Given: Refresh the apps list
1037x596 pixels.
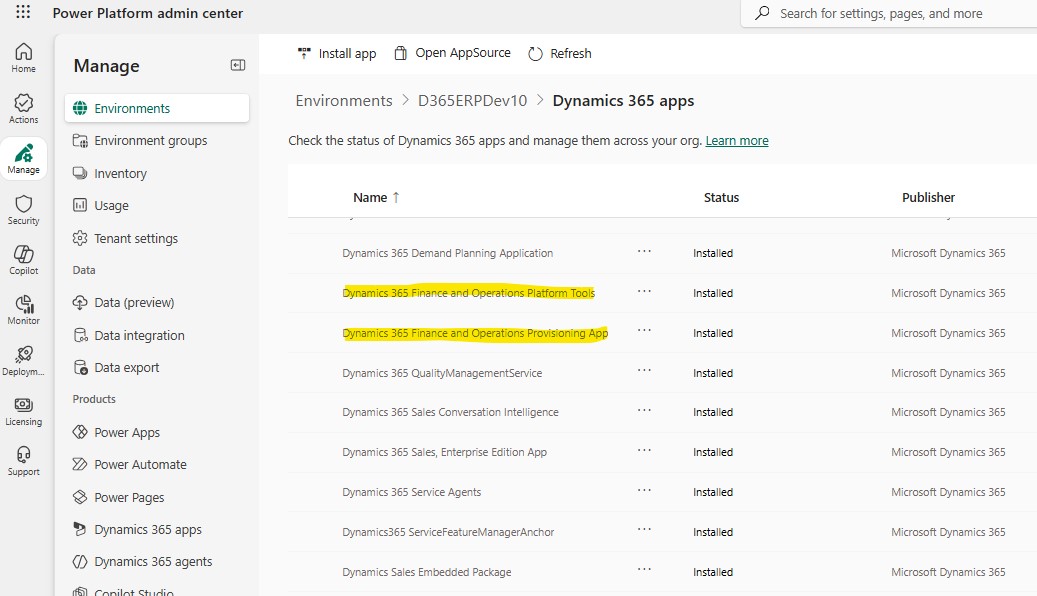Looking at the screenshot, I should coord(560,53).
